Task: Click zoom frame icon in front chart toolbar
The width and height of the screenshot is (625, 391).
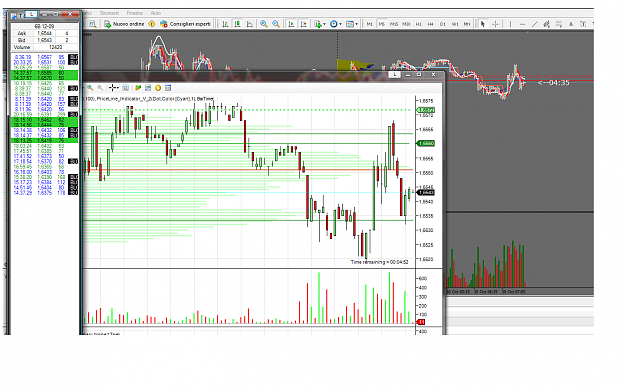Action: 126,88
